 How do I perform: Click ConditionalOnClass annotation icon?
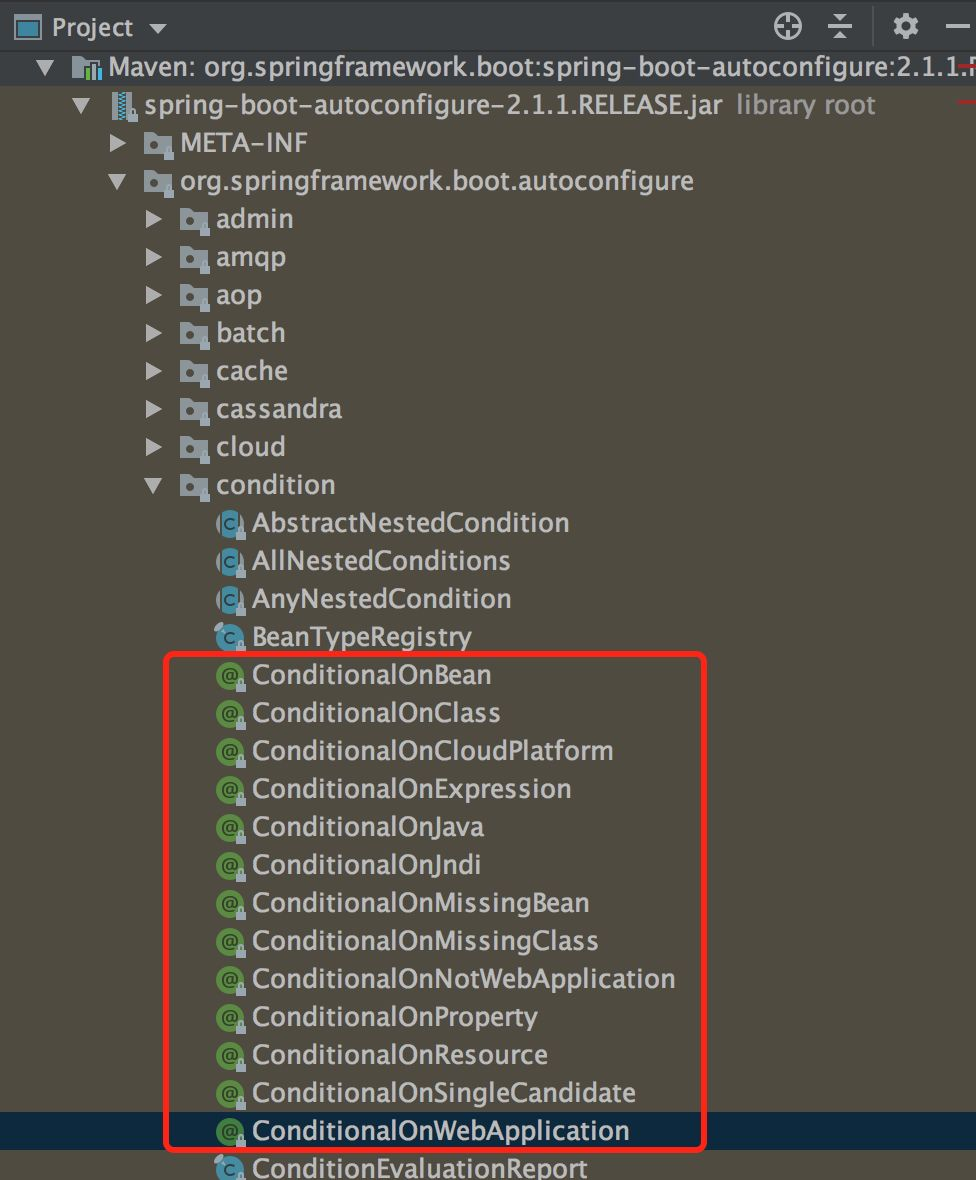[x=230, y=713]
